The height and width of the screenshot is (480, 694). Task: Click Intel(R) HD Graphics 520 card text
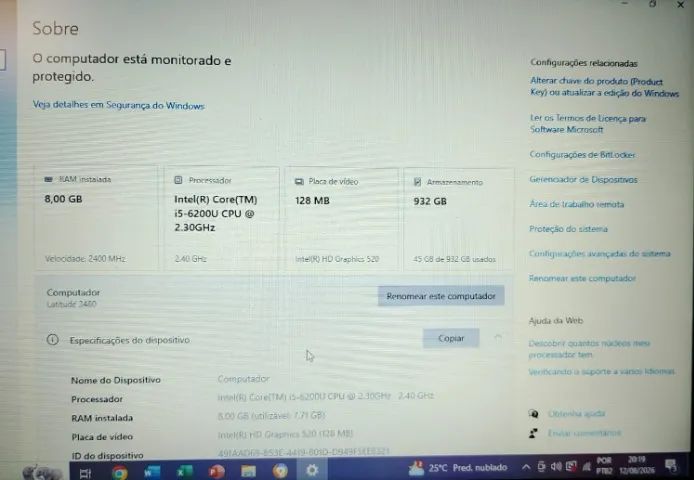(337, 259)
